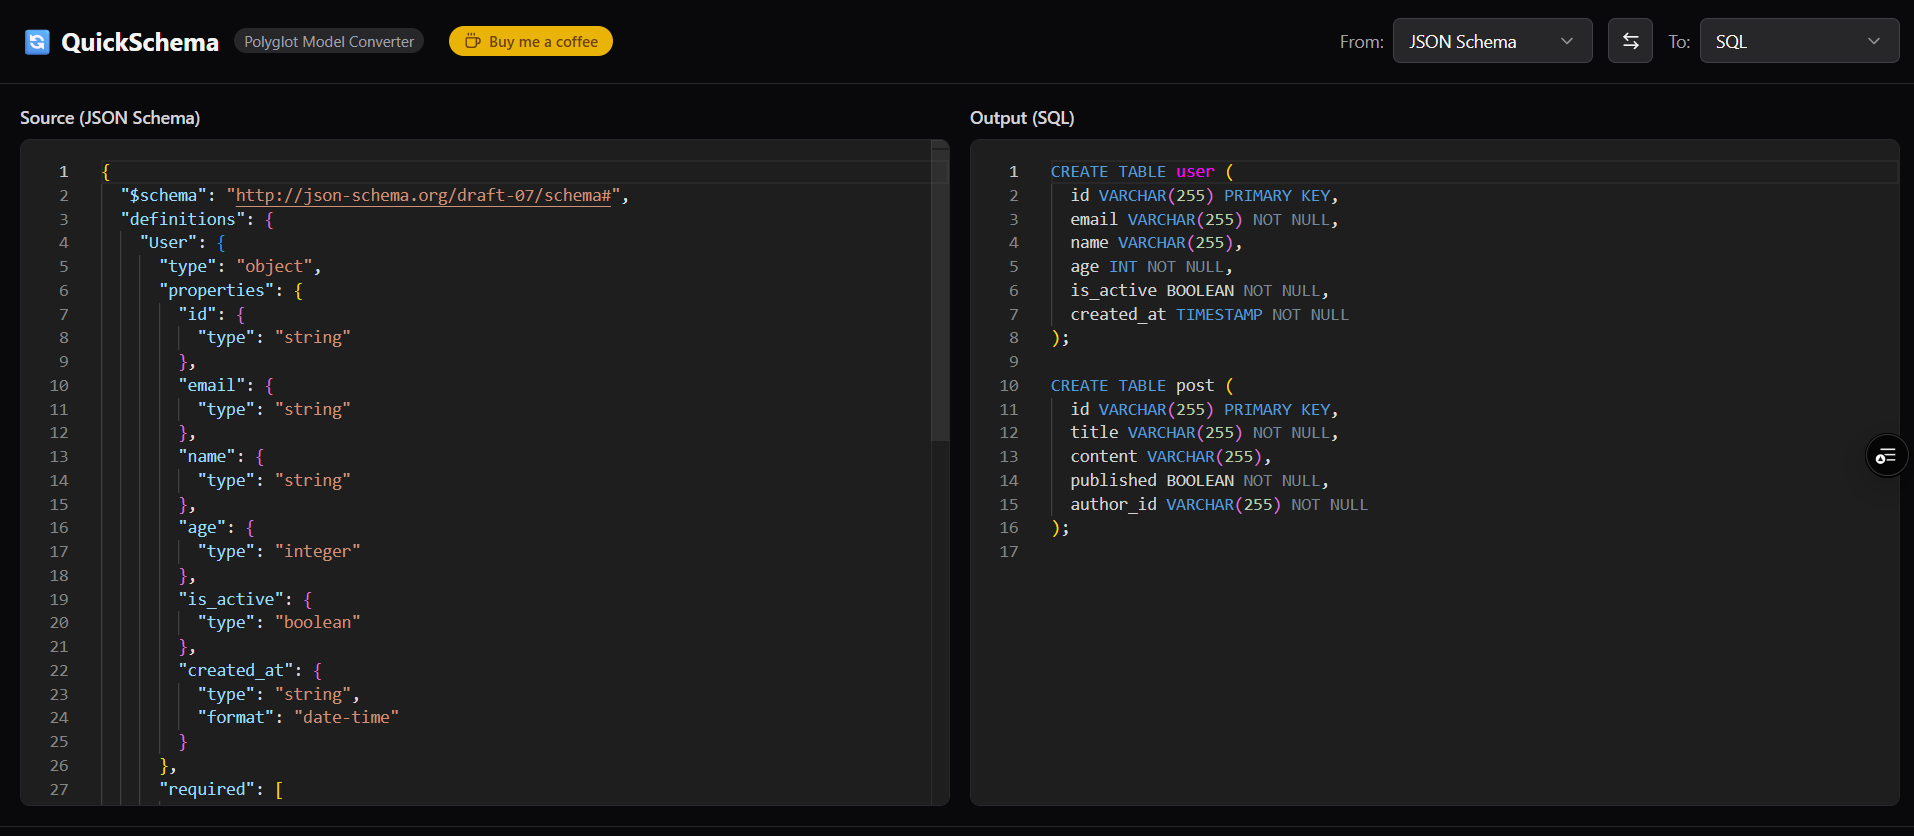Click the "is_active" key in source
Screen dimensions: 1914x836
point(236,599)
